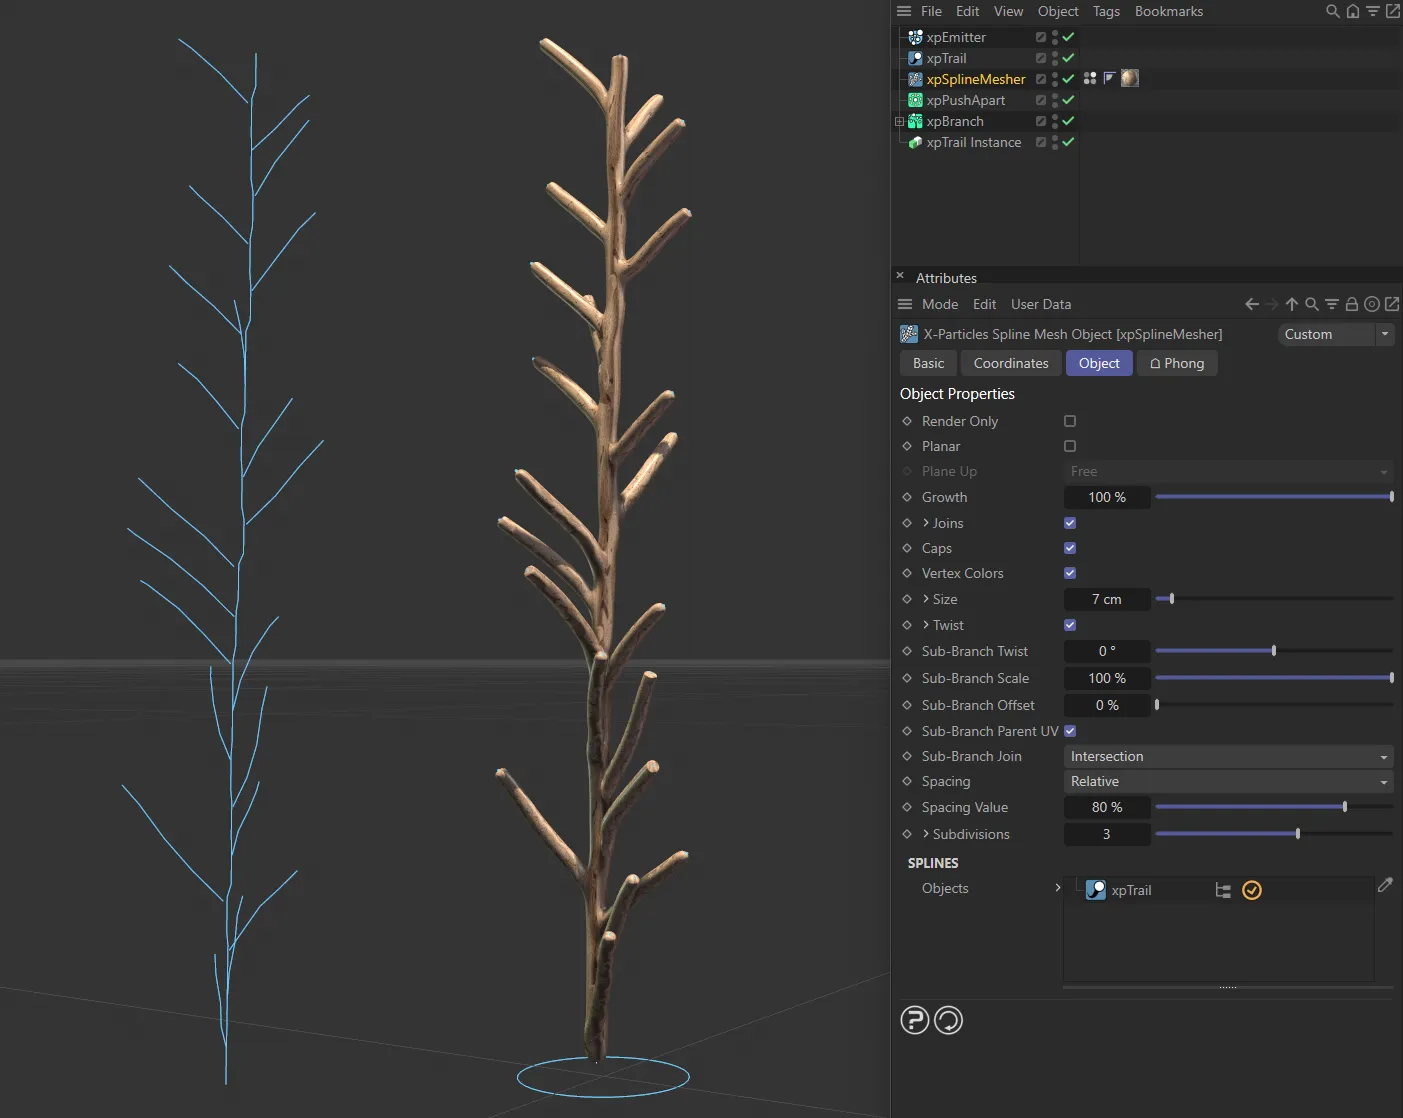Image resolution: width=1403 pixels, height=1118 pixels.
Task: Click the xpEmitter object icon
Action: [915, 37]
